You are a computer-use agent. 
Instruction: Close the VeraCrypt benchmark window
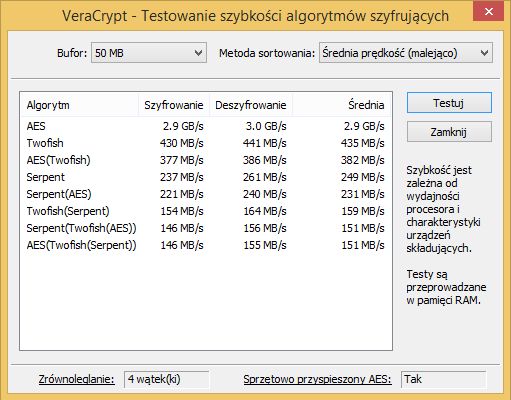click(x=488, y=12)
